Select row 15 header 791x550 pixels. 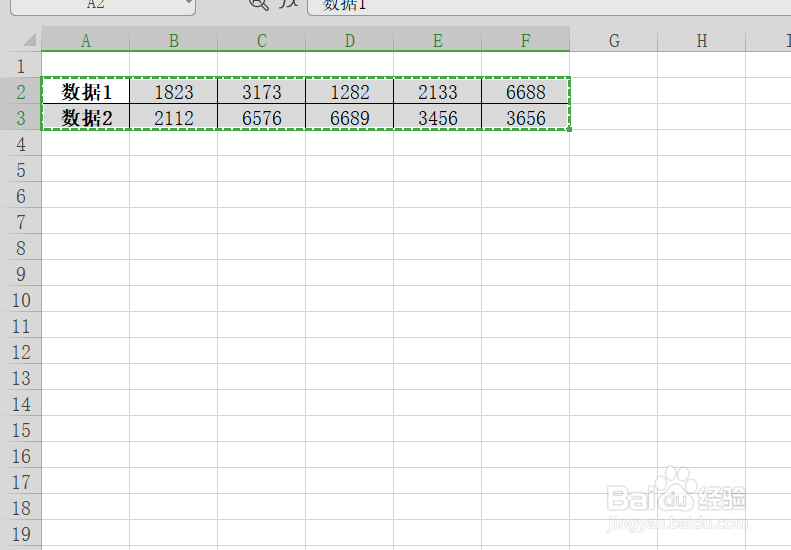tap(21, 430)
